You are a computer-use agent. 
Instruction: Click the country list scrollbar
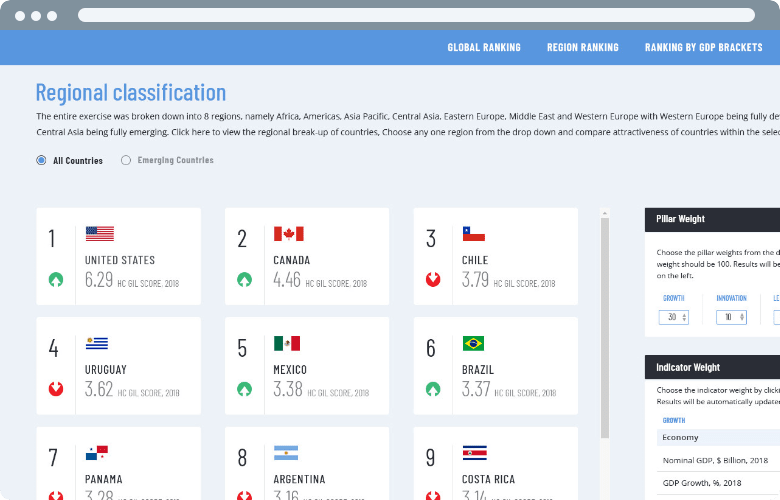[605, 328]
